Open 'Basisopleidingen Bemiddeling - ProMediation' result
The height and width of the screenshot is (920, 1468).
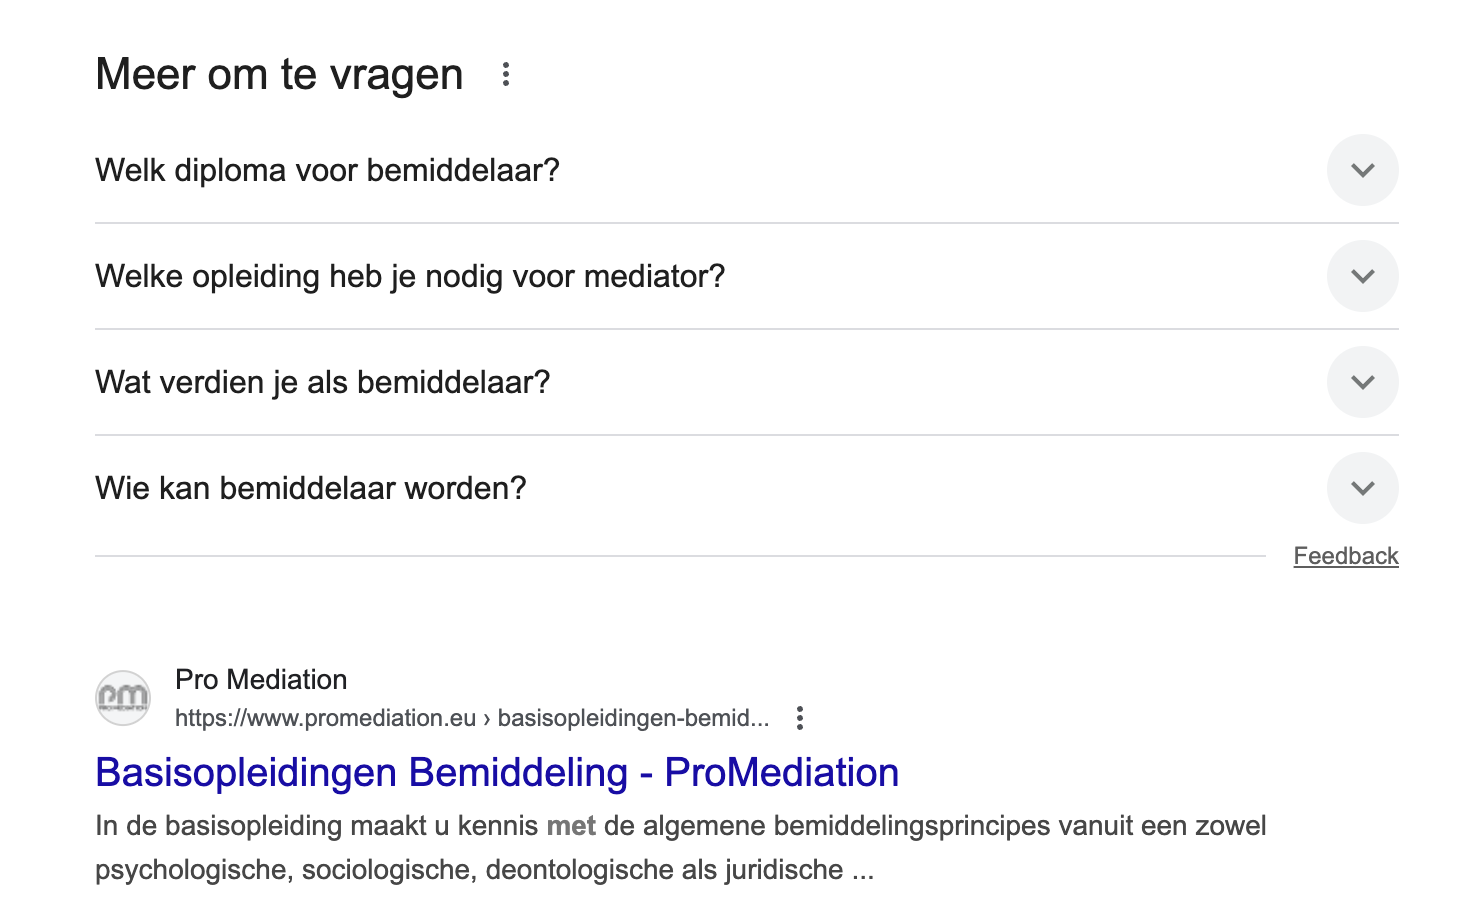tap(496, 772)
